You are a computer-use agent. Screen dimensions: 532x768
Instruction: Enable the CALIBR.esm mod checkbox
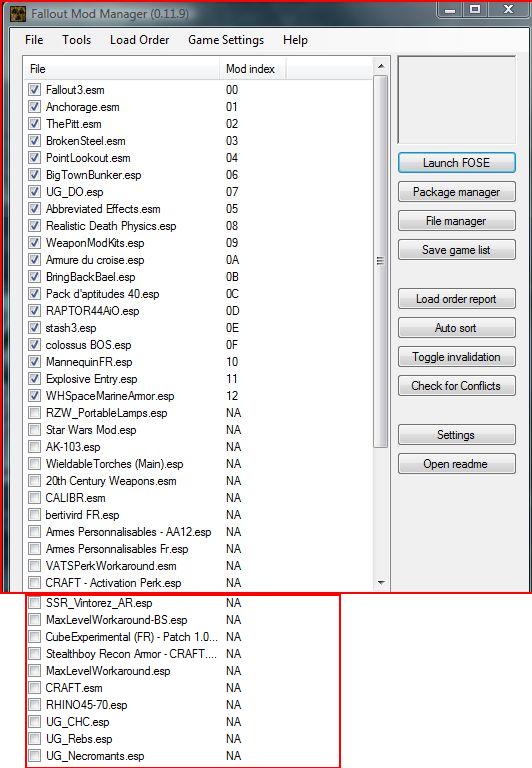[x=34, y=498]
